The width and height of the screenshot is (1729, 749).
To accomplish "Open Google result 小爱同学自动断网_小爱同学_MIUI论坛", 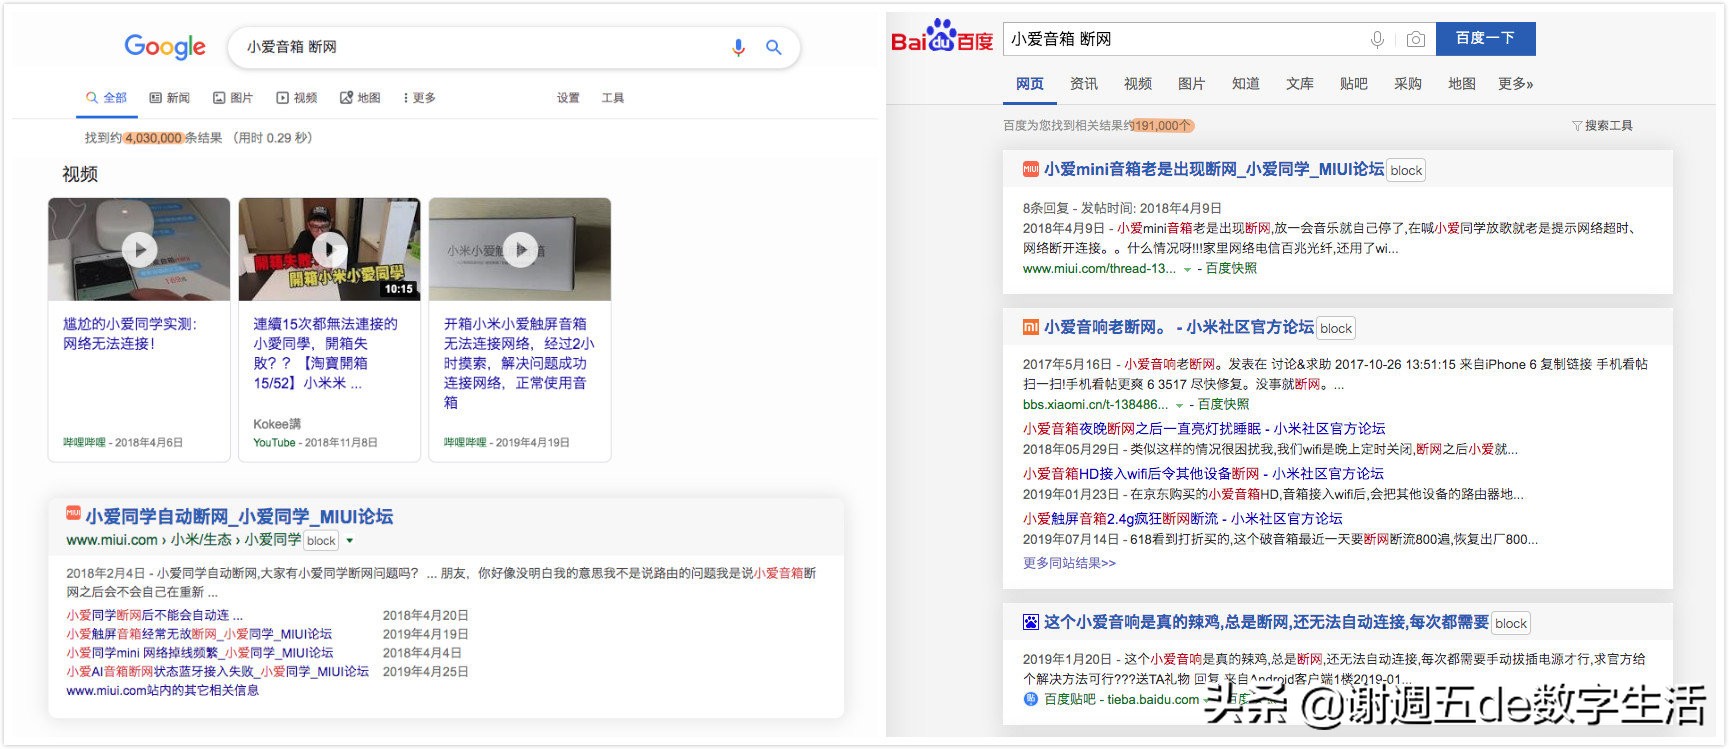I will pos(239,517).
